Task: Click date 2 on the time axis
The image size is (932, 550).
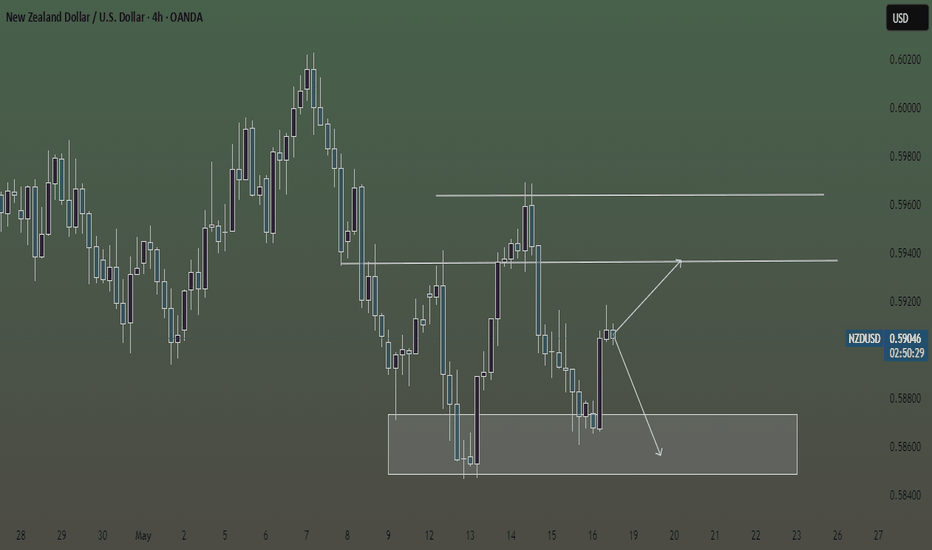Action: tap(184, 535)
